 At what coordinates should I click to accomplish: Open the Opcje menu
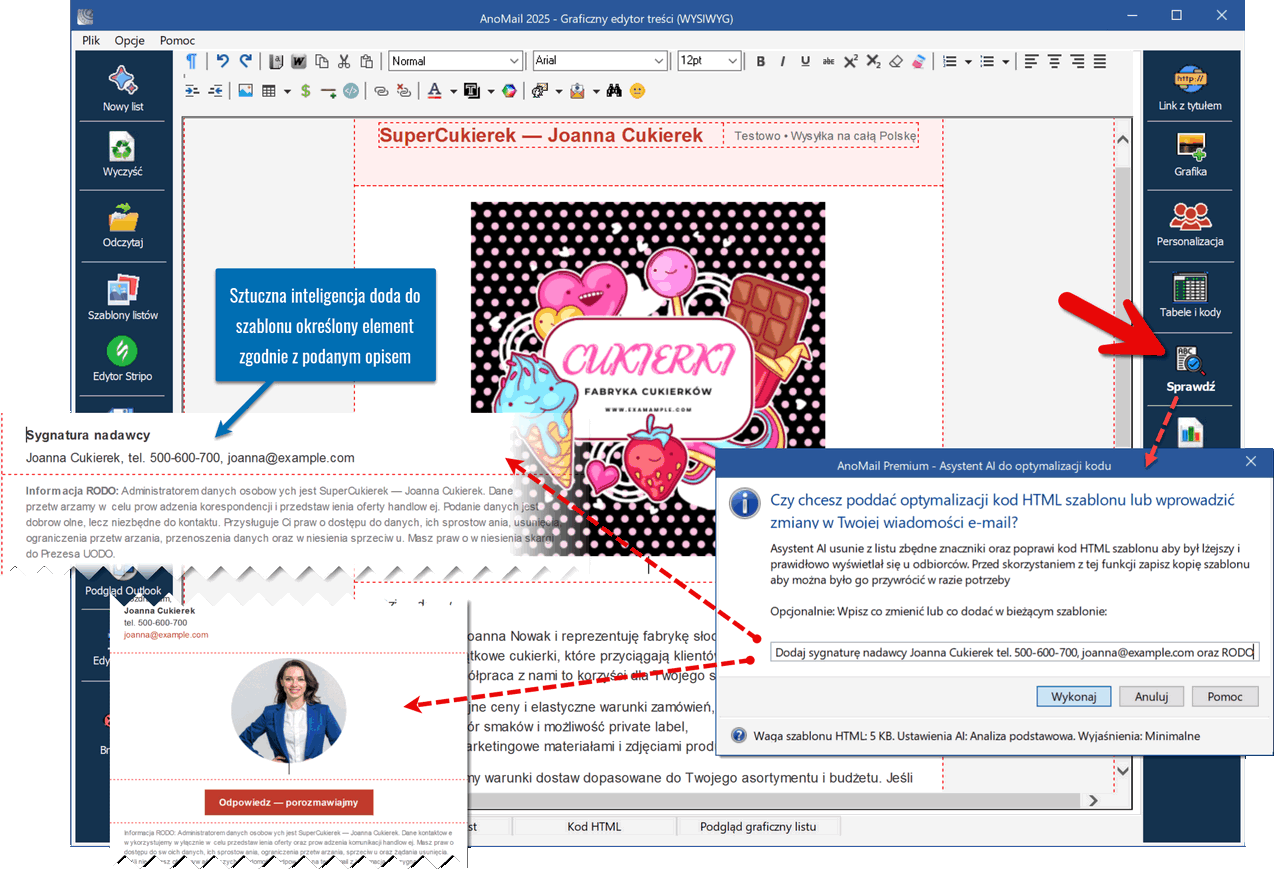click(130, 40)
